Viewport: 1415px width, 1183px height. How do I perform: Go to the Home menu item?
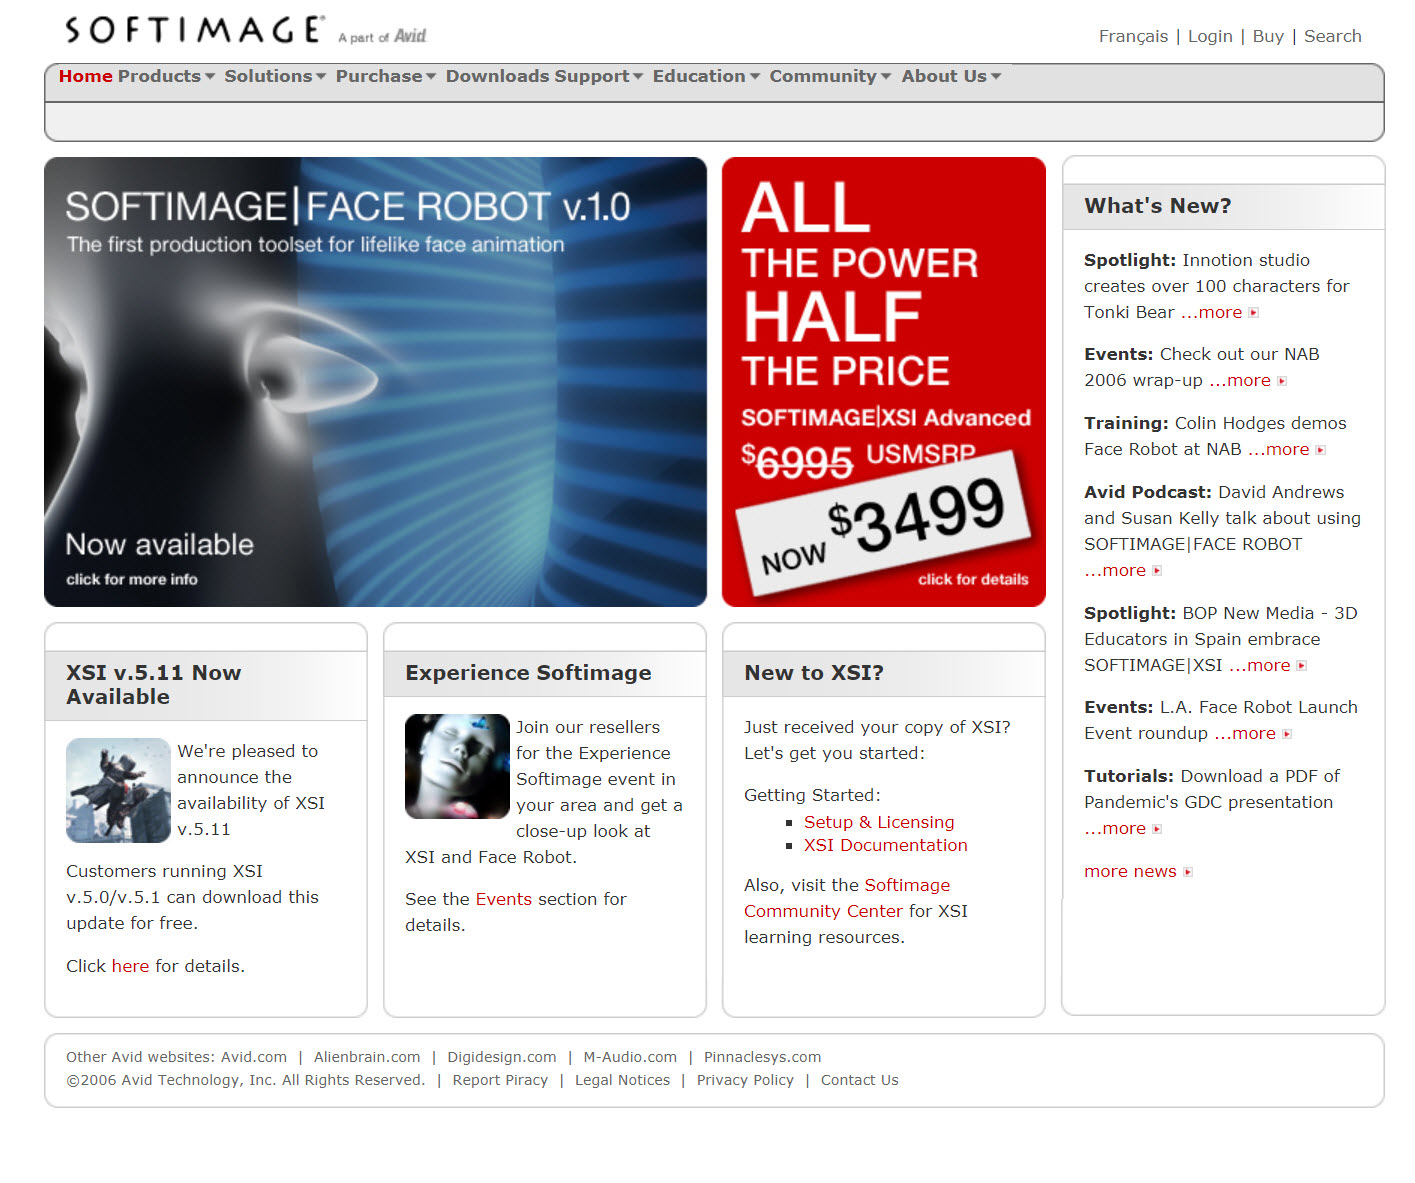click(x=85, y=76)
